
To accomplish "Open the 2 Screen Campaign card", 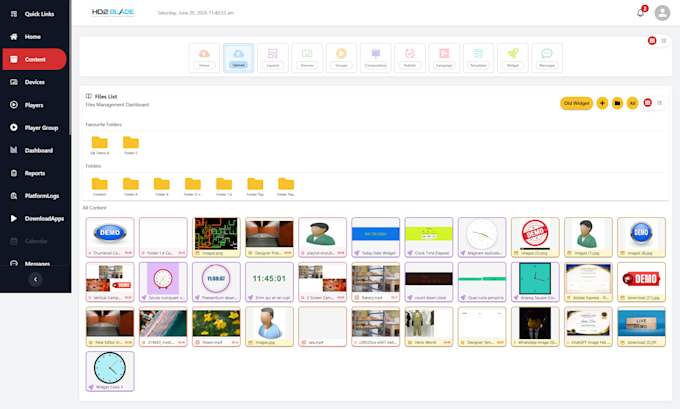I will point(322,282).
